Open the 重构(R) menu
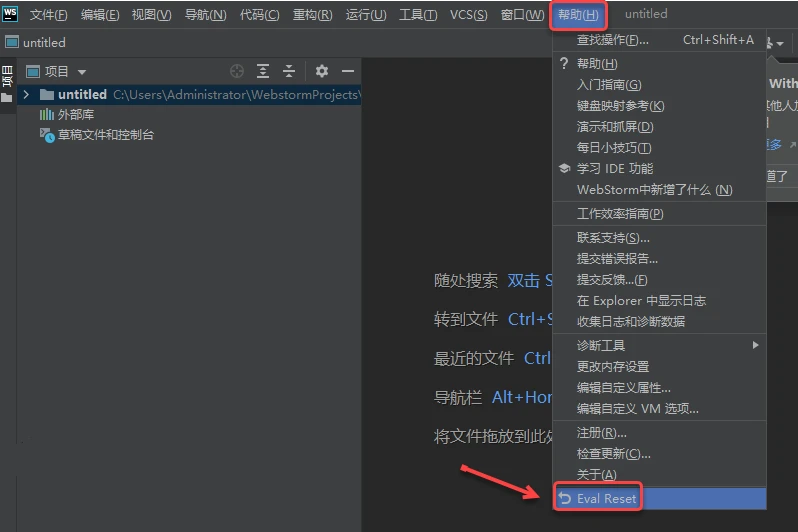 [312, 15]
